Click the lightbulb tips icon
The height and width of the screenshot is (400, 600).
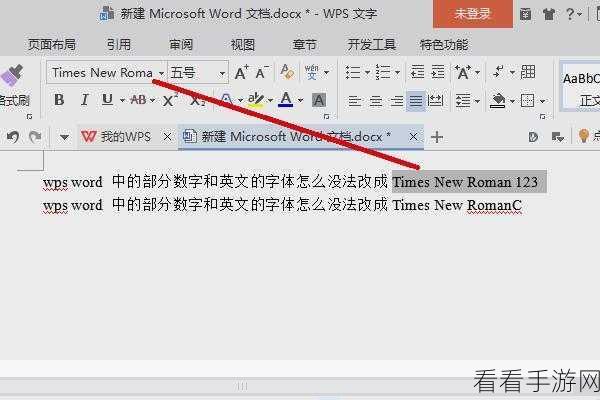coord(584,136)
